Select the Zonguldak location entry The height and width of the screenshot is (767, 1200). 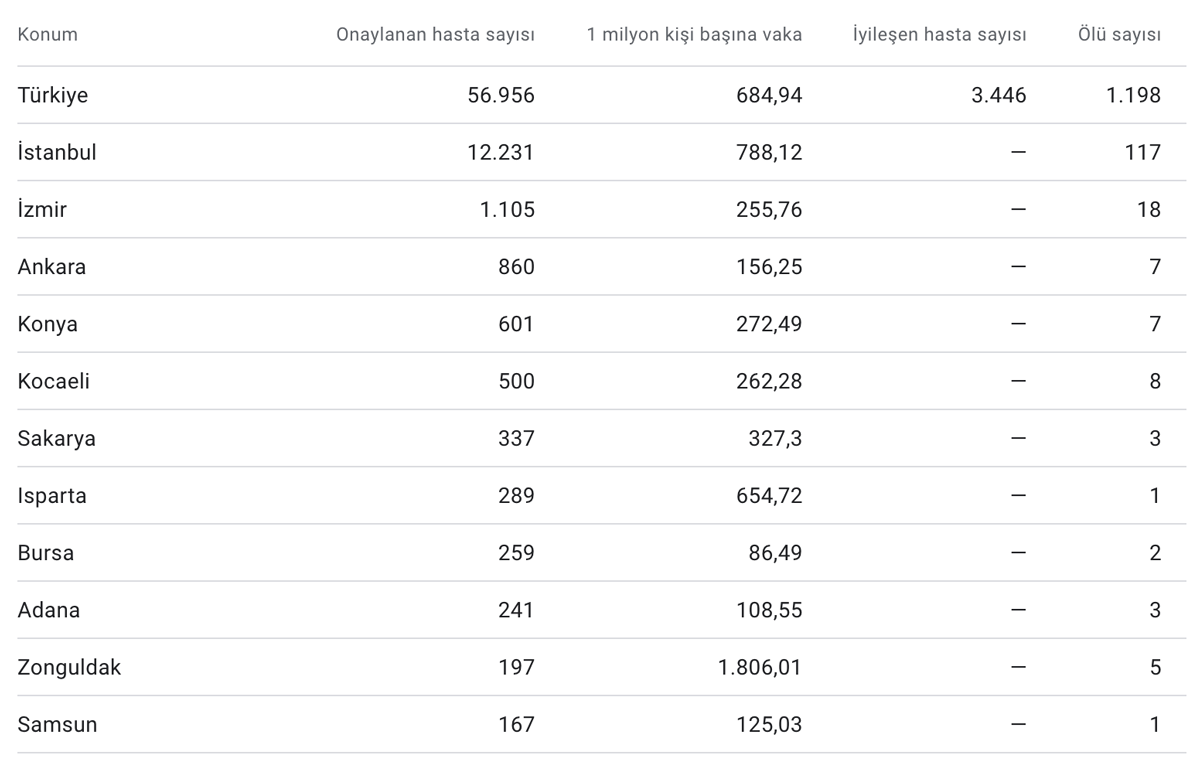(x=69, y=667)
